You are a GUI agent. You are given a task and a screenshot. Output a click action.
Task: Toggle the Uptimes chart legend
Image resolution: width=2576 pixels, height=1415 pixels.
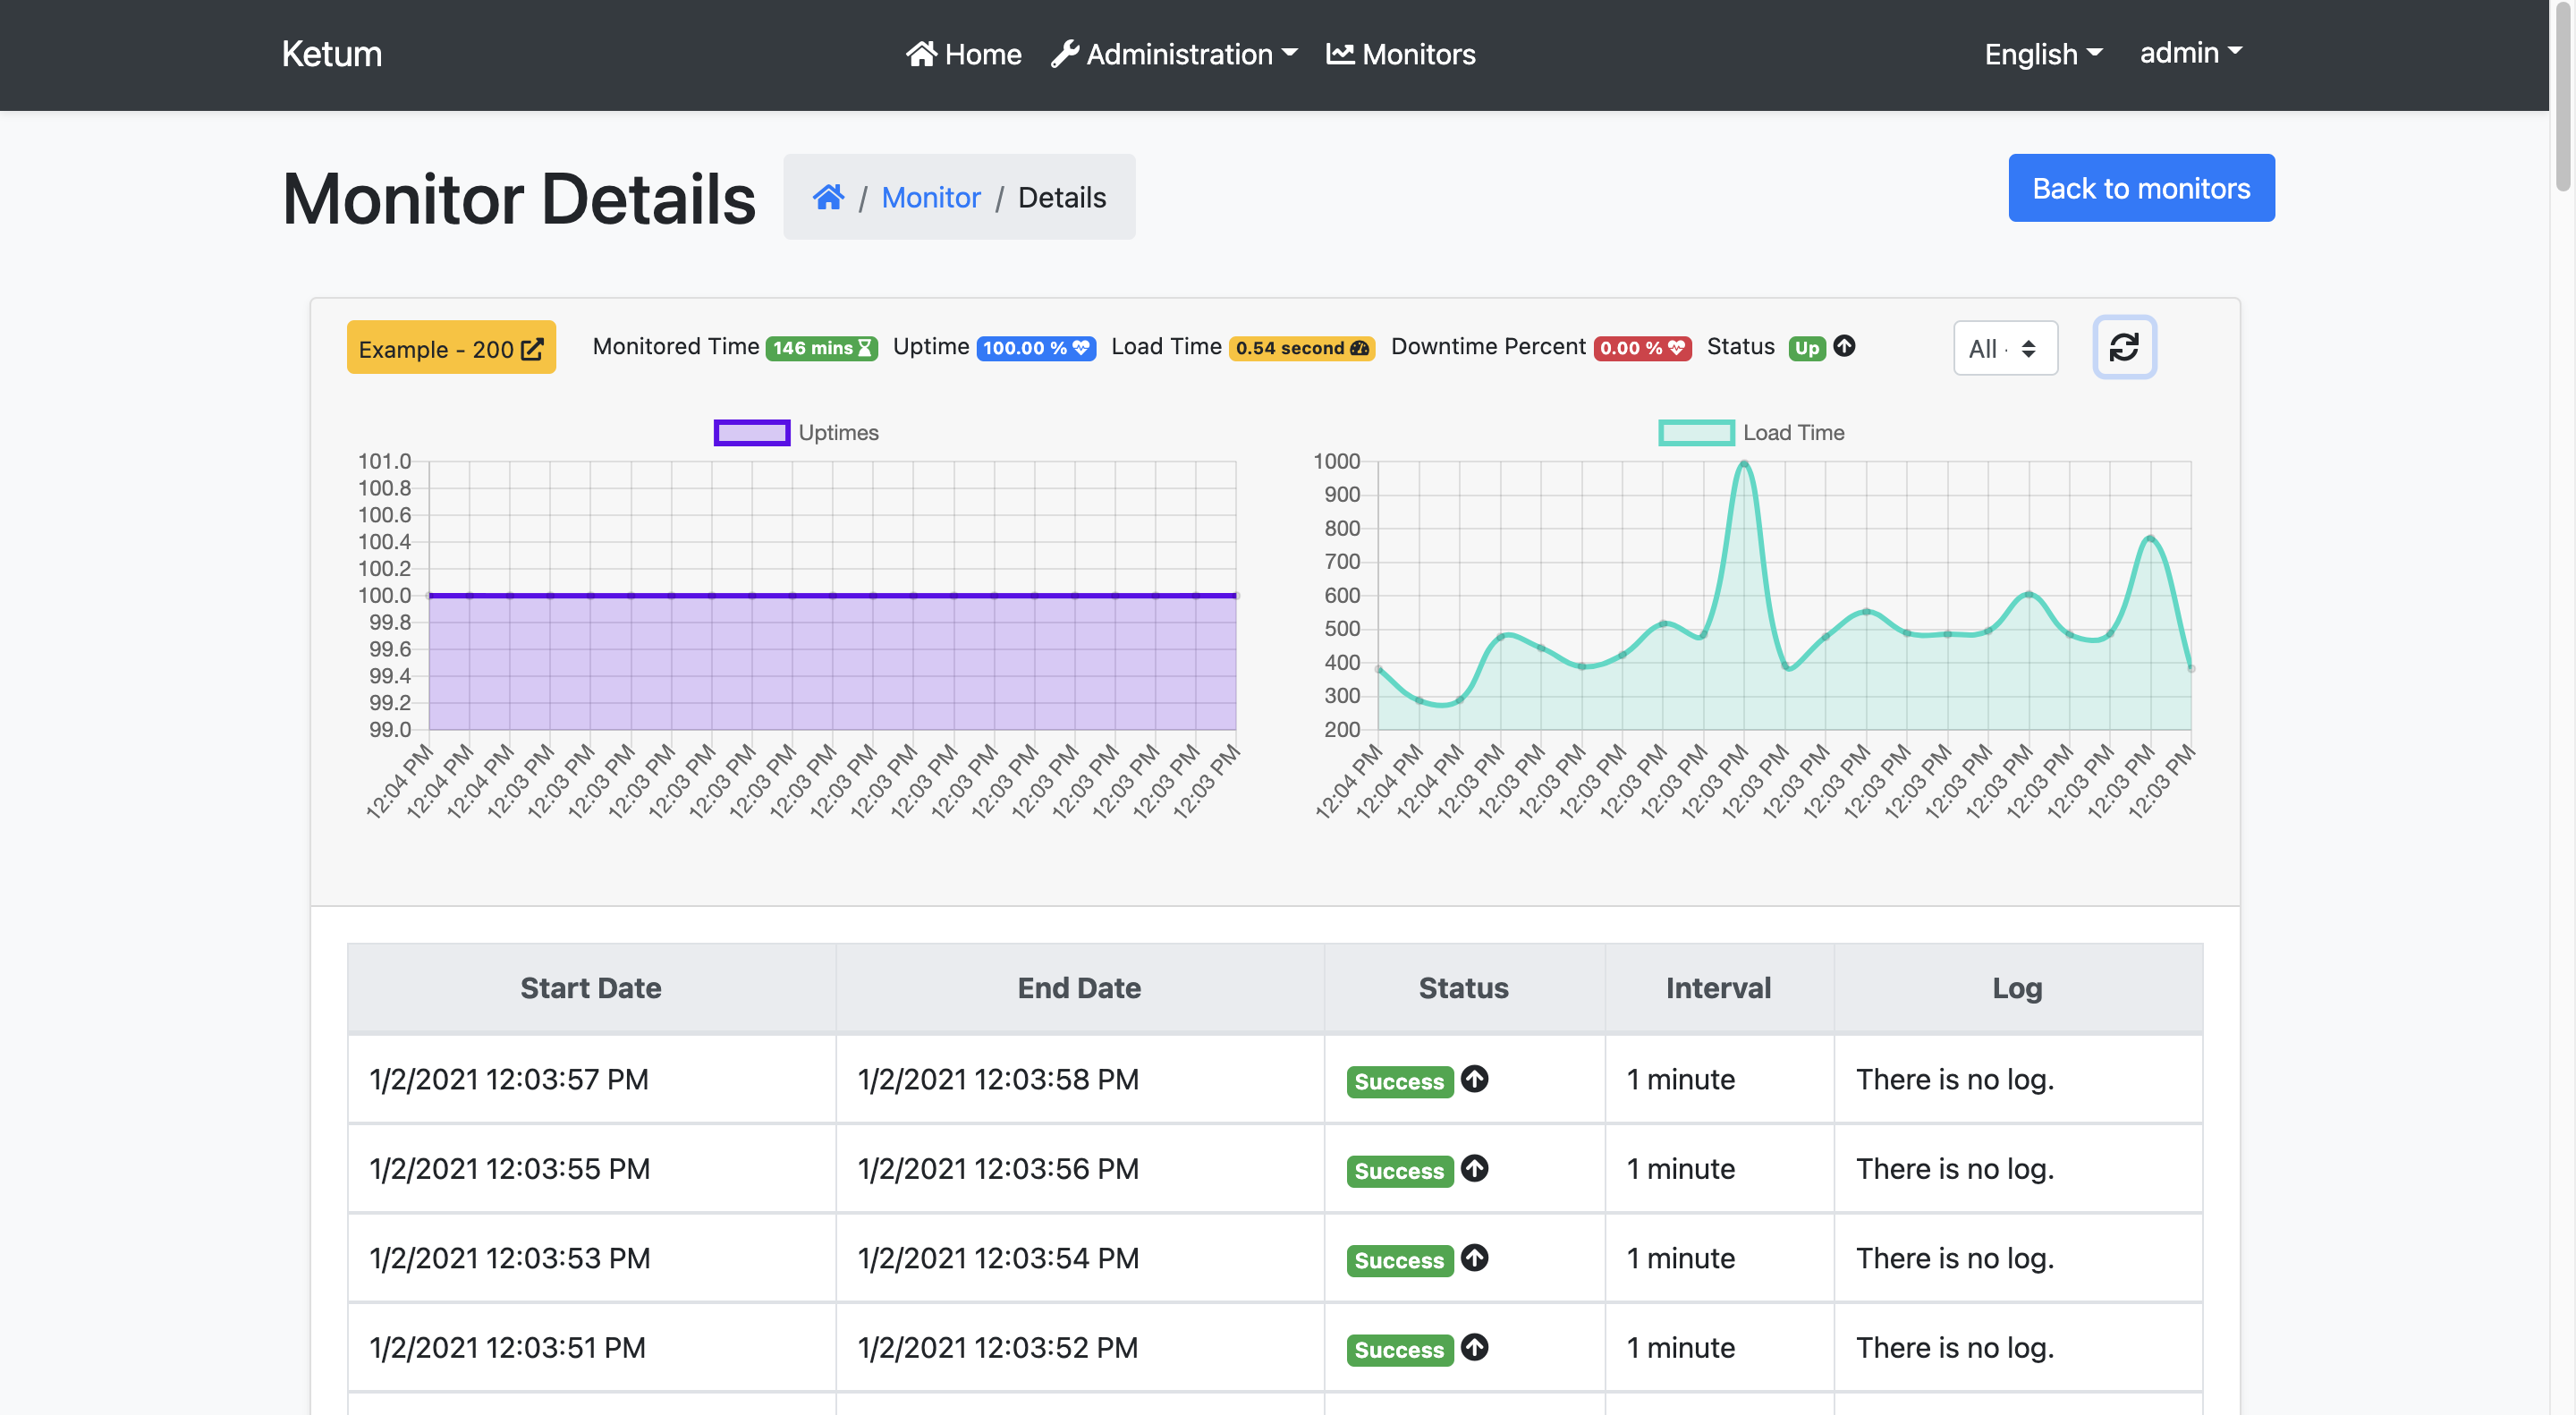tap(795, 432)
